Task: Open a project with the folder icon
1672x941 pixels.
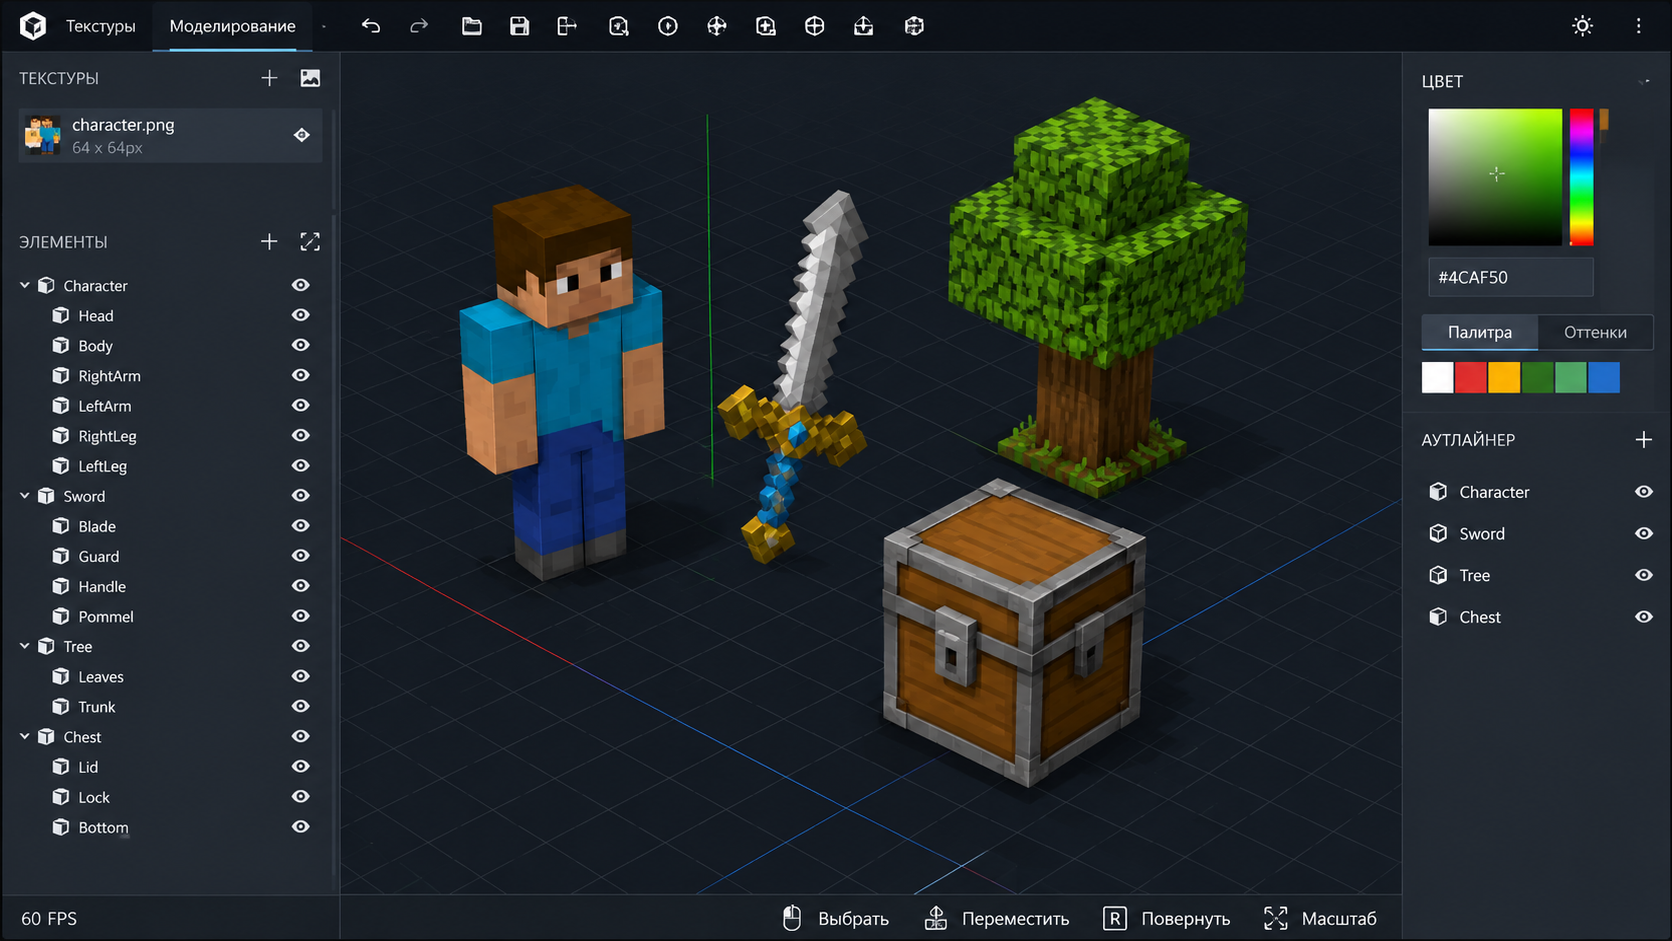Action: tap(471, 26)
